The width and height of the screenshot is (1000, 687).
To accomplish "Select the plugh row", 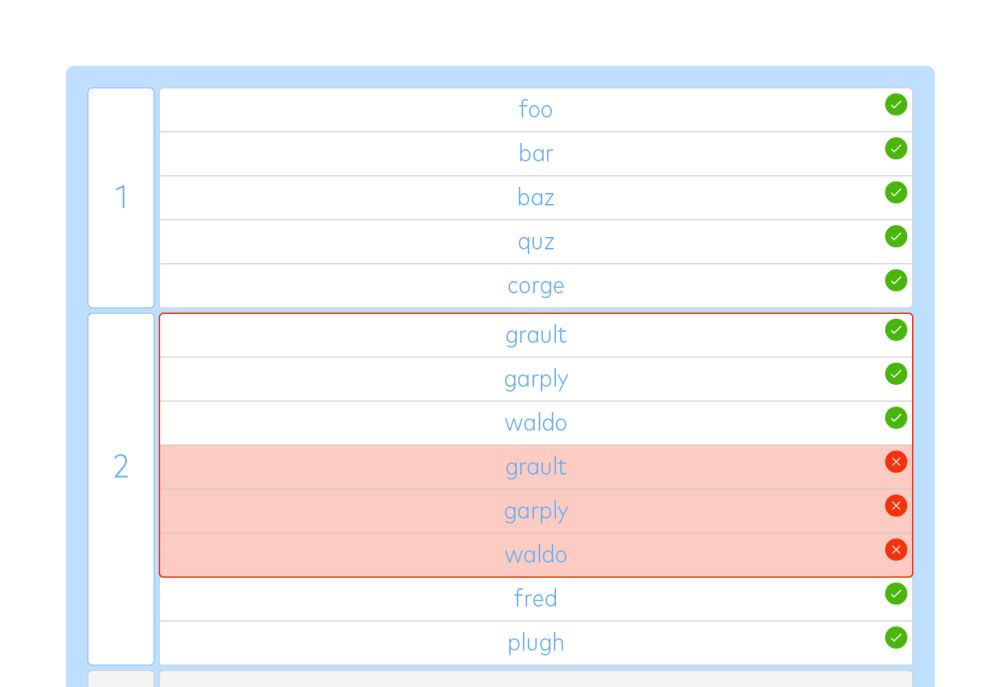I will pos(536,643).
